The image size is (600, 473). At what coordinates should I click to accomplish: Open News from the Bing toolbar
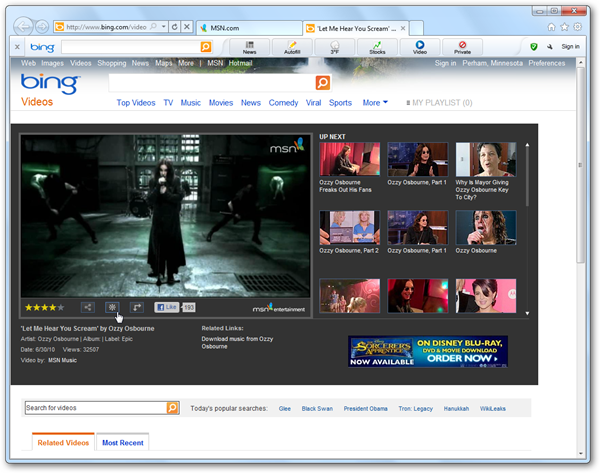[x=249, y=47]
